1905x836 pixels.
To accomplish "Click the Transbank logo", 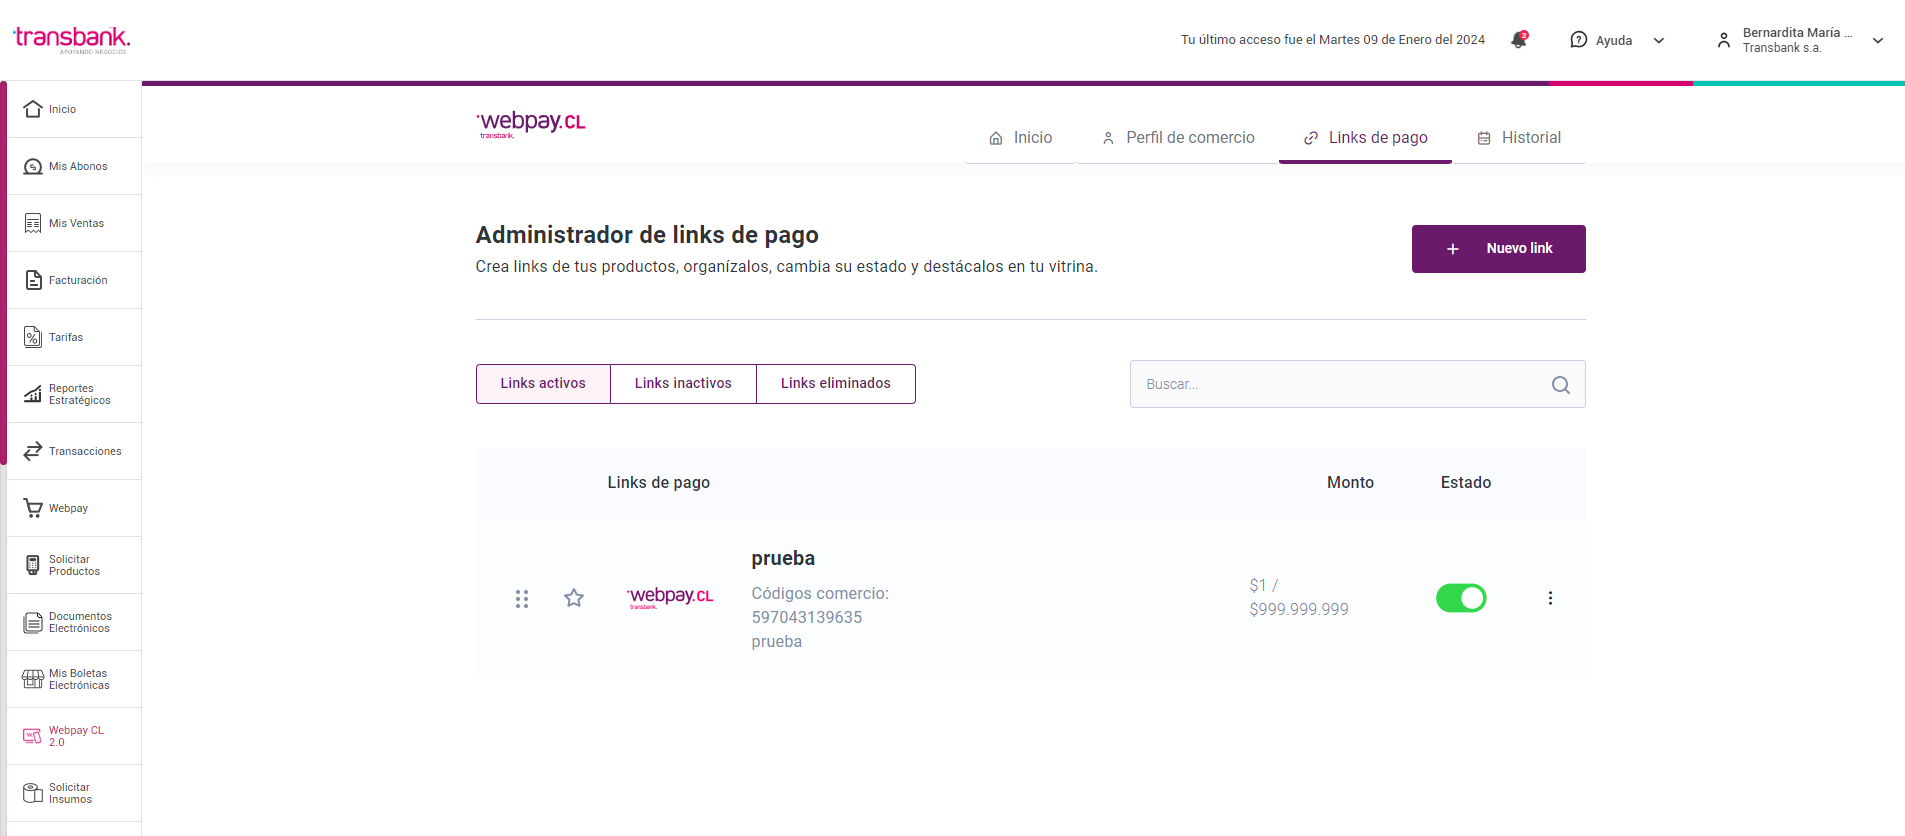I will click(71, 39).
